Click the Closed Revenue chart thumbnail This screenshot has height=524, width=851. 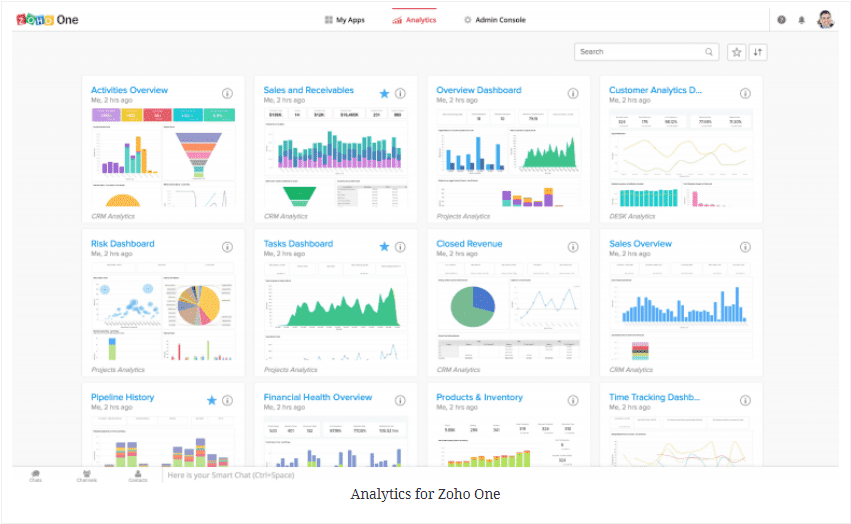[x=509, y=311]
